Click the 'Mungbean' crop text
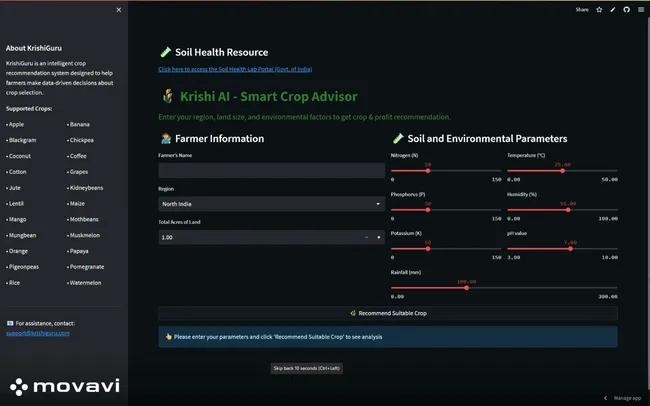Screen dimensions: 650x406 point(22,235)
